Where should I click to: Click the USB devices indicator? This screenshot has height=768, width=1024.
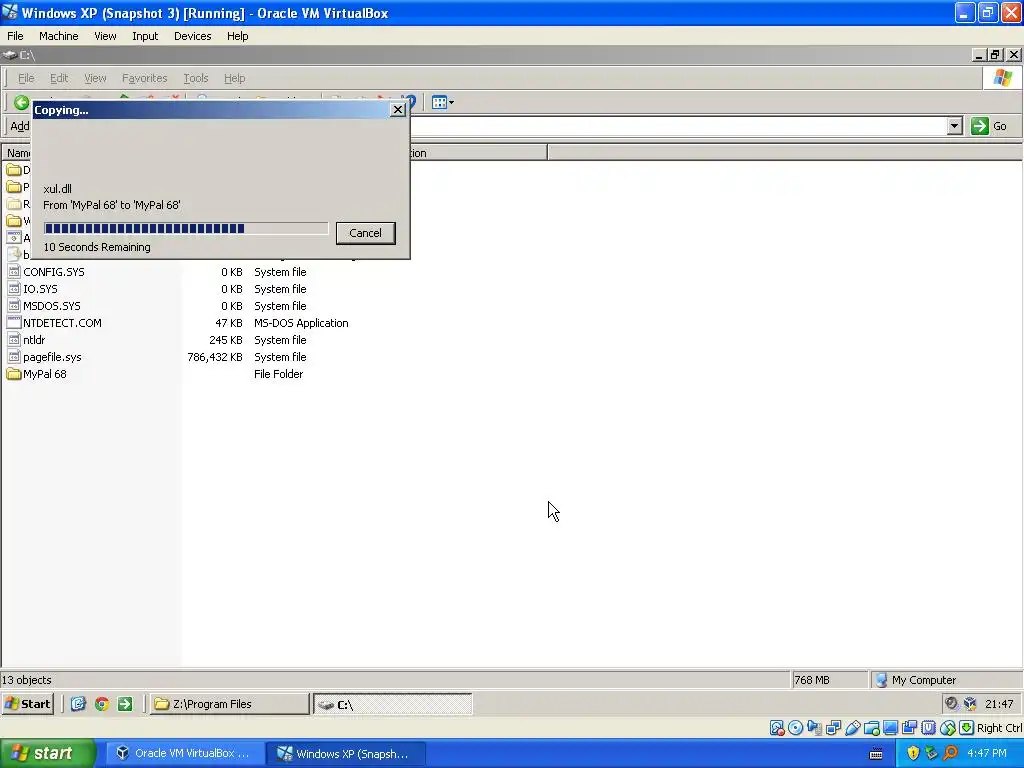tap(852, 728)
